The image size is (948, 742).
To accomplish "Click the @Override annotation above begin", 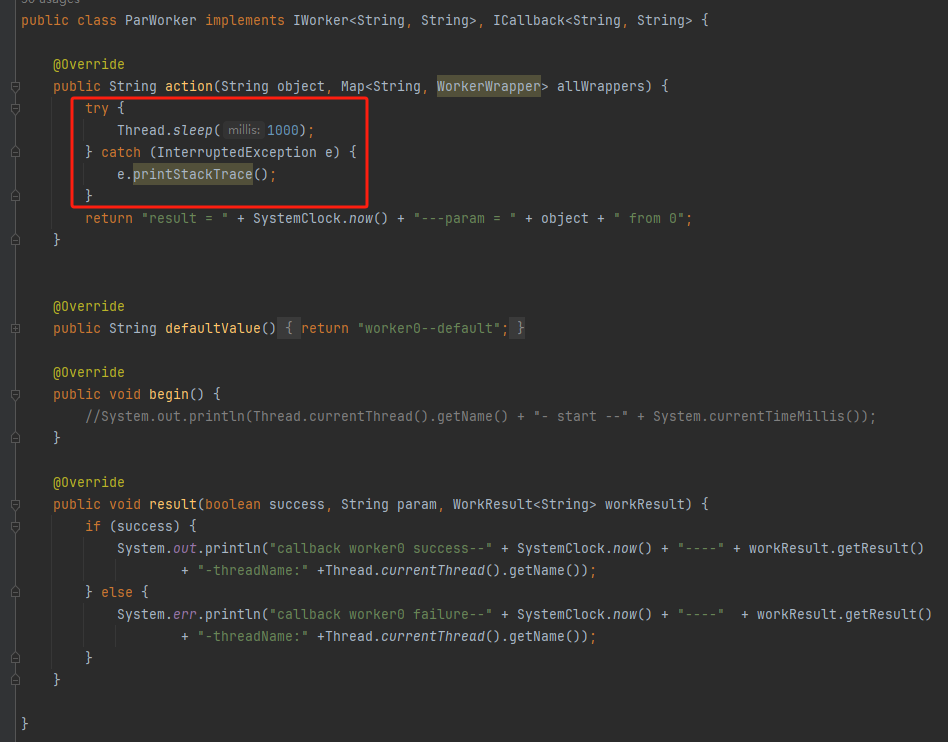I will point(89,373).
